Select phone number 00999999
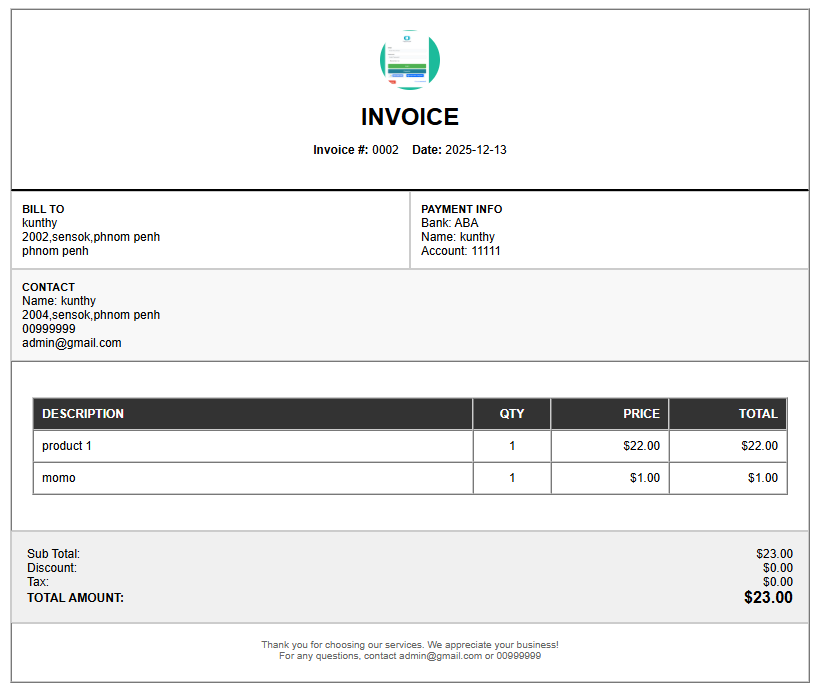827x697 pixels. (48, 328)
